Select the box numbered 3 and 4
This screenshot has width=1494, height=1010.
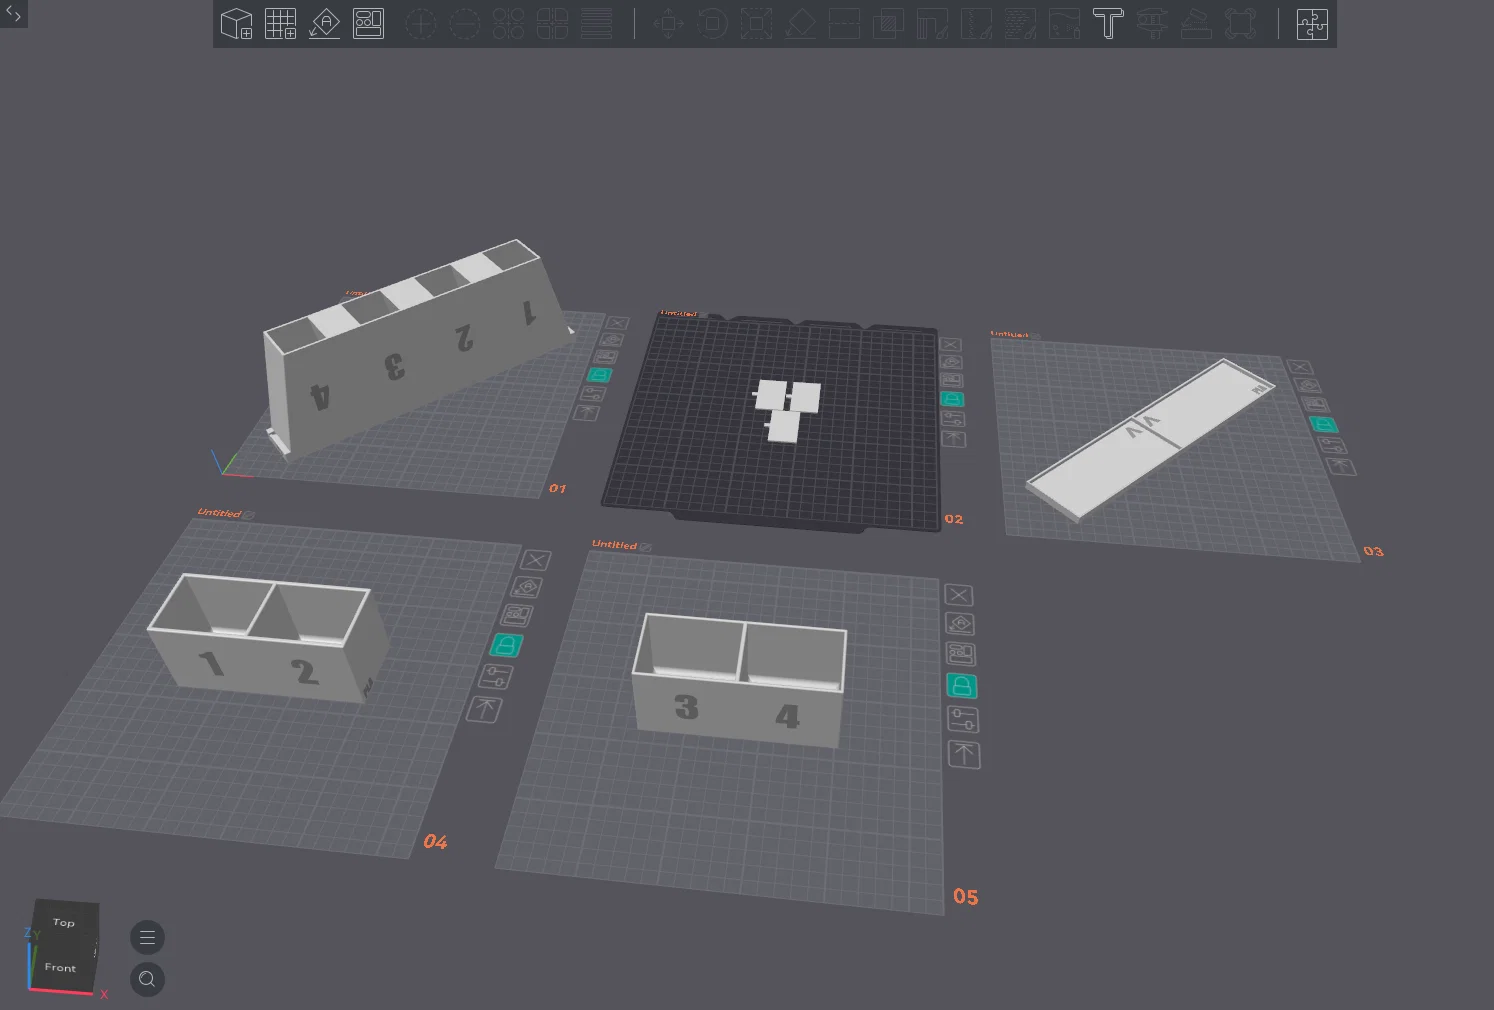[x=740, y=680]
